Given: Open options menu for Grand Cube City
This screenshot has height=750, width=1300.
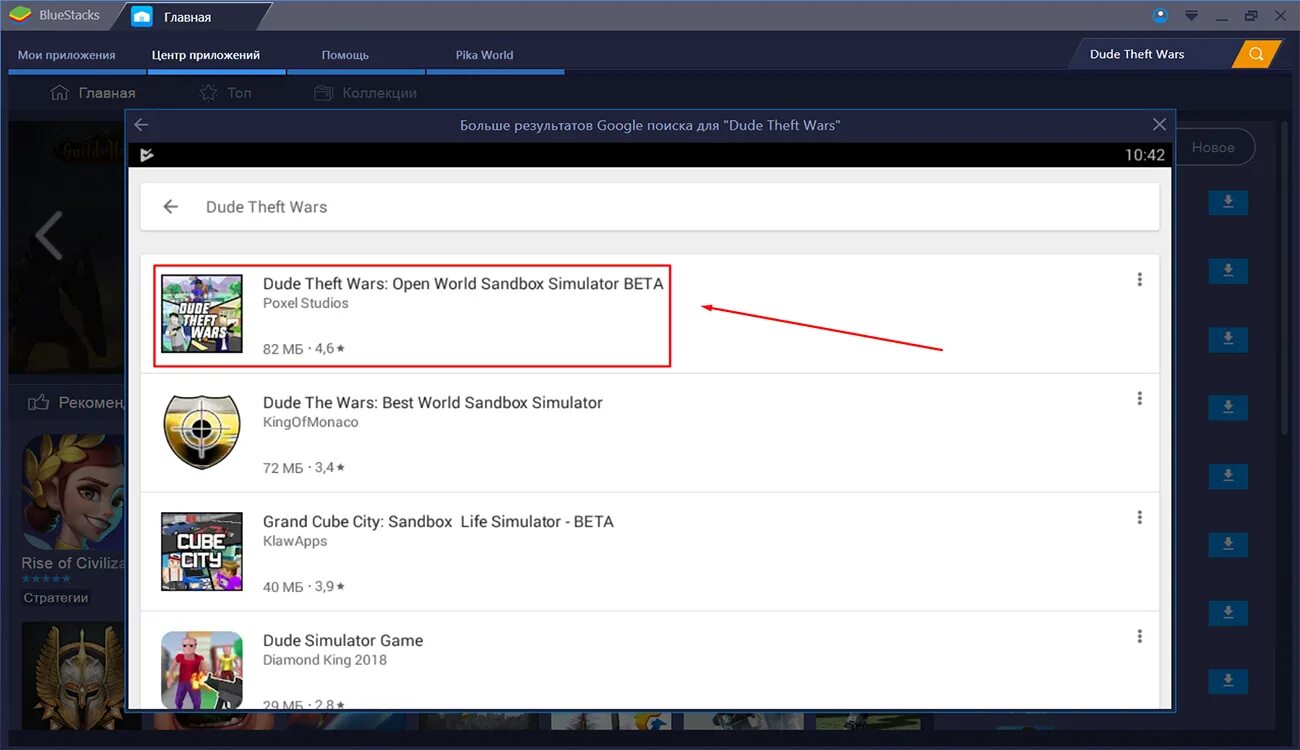Looking at the screenshot, I should pos(1139,518).
